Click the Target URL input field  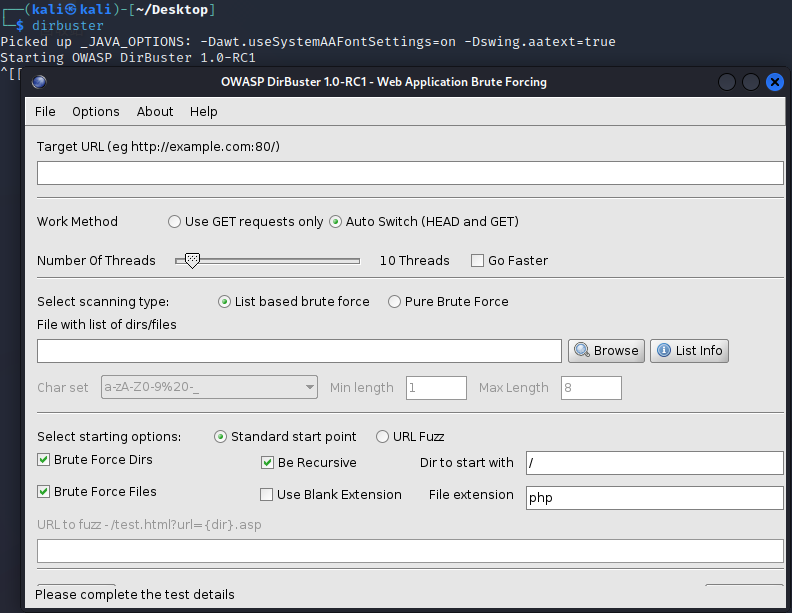pyautogui.click(x=410, y=174)
